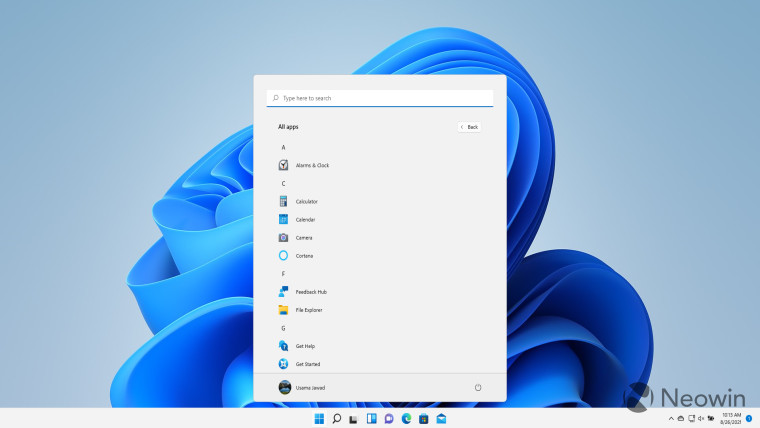760x428 pixels.
Task: Focus the Type here to search box
Action: 380,98
